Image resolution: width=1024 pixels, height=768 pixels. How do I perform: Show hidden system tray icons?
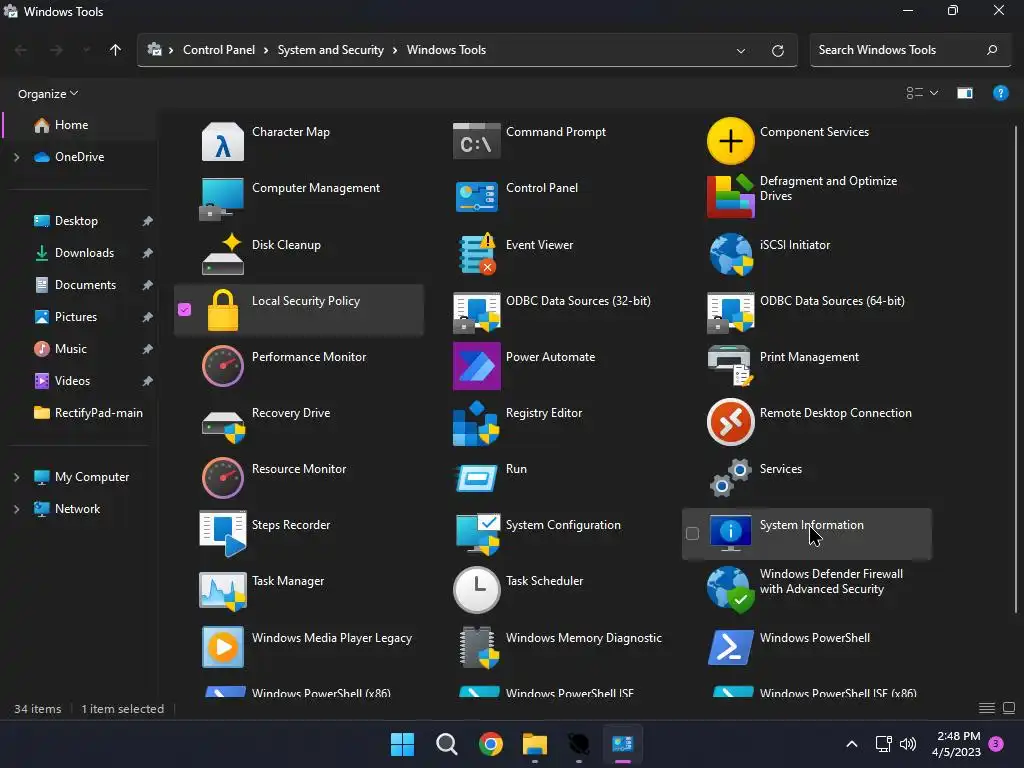[852, 744]
